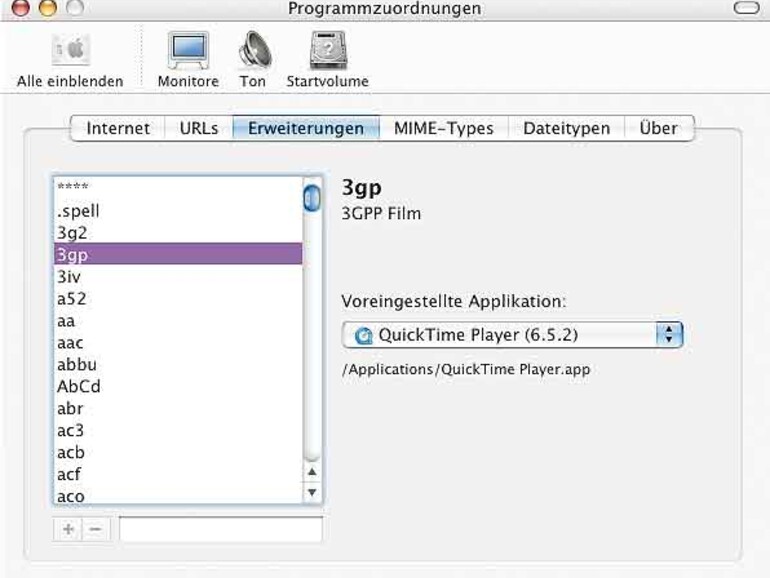This screenshot has width=770, height=578.
Task: Click the Startvolume label in toolbar
Action: point(328,81)
